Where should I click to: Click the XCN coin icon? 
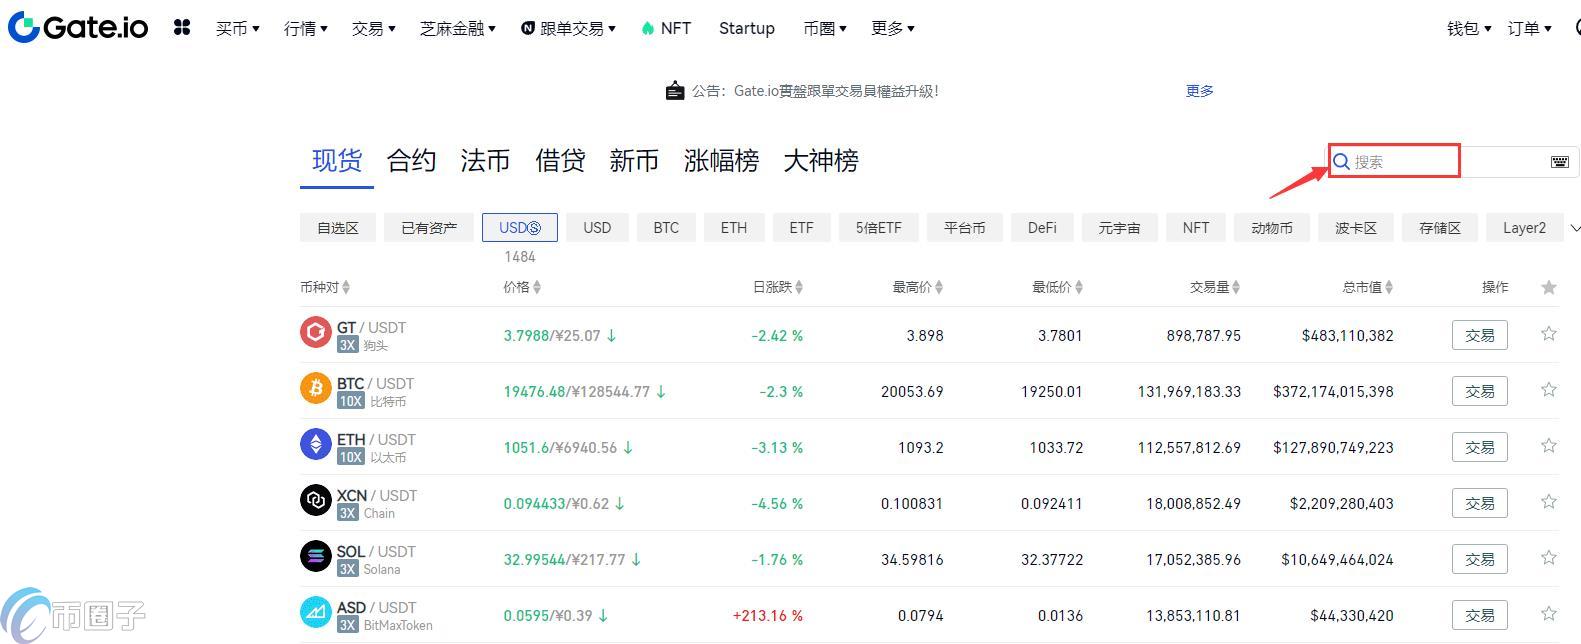pyautogui.click(x=316, y=500)
